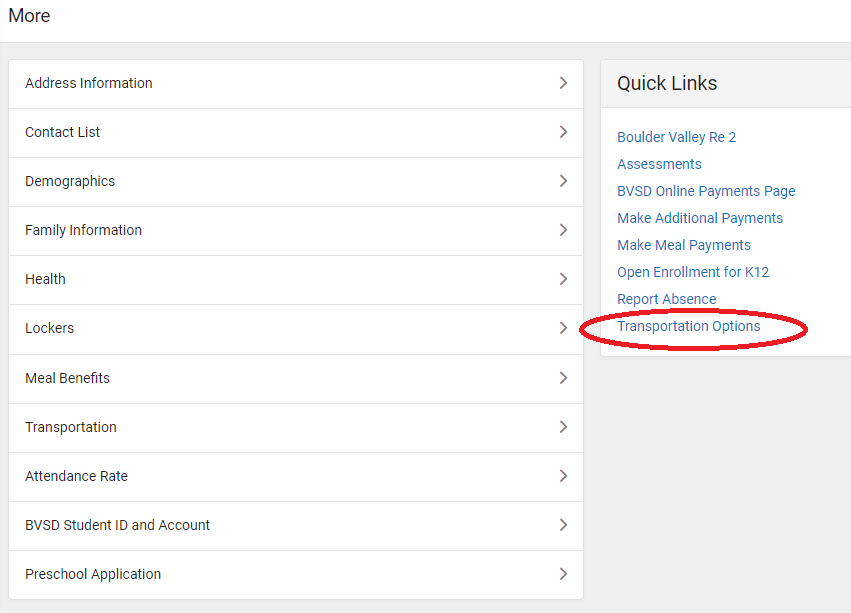Open BVSD Online Payments Page link
The width and height of the screenshot is (851, 613).
point(706,191)
